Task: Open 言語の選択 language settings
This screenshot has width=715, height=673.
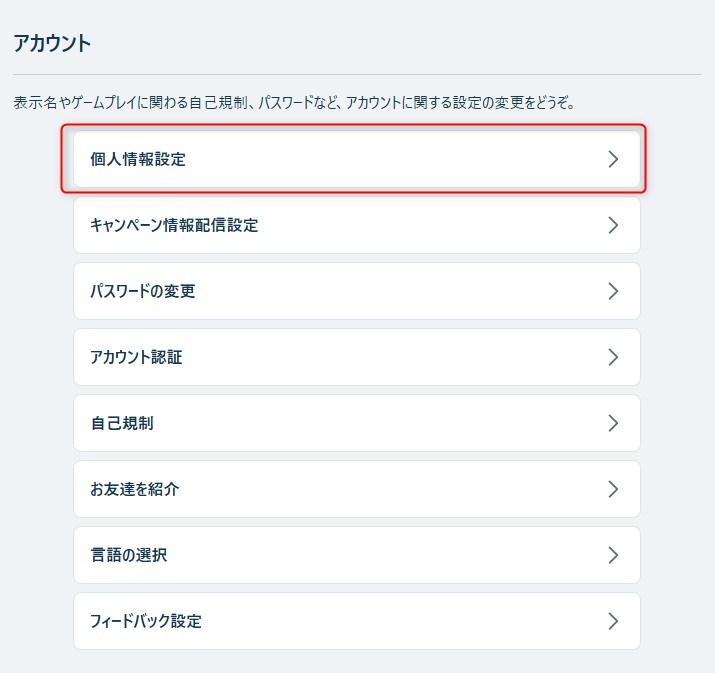Action: (x=357, y=555)
